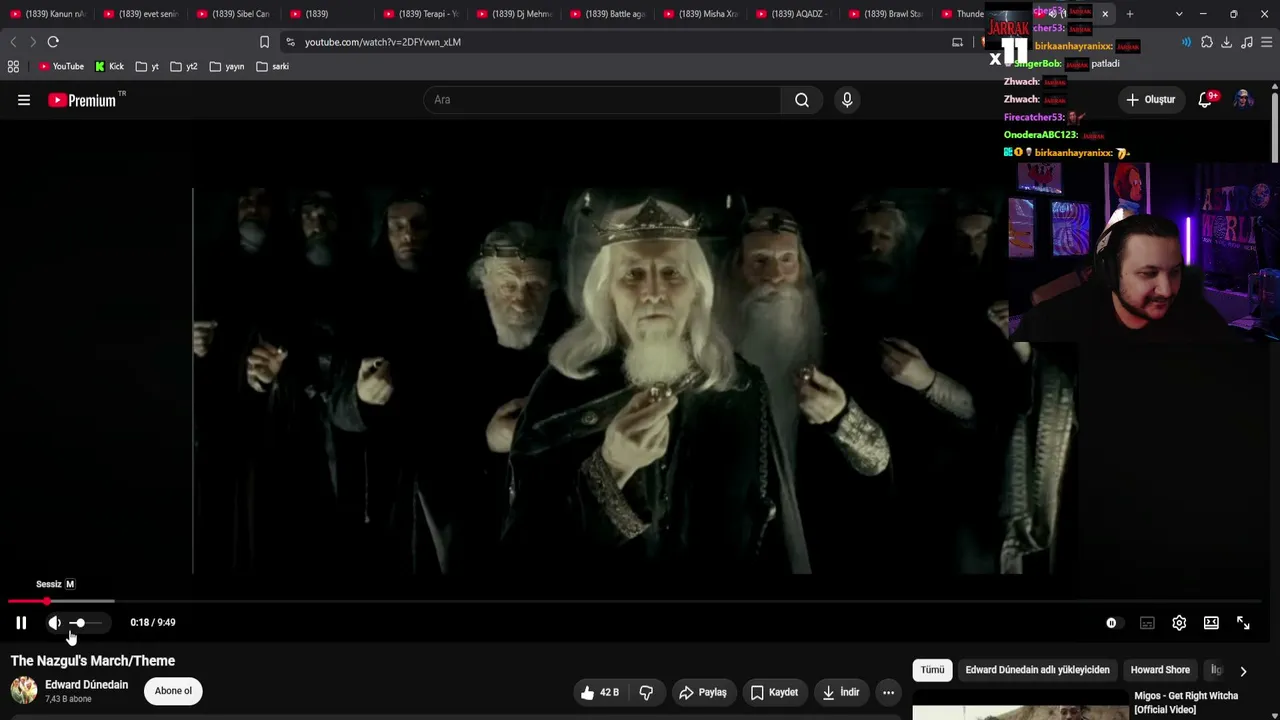The width and height of the screenshot is (1280, 720).
Task: Open the yayın bookmarks folder
Action: (x=227, y=67)
